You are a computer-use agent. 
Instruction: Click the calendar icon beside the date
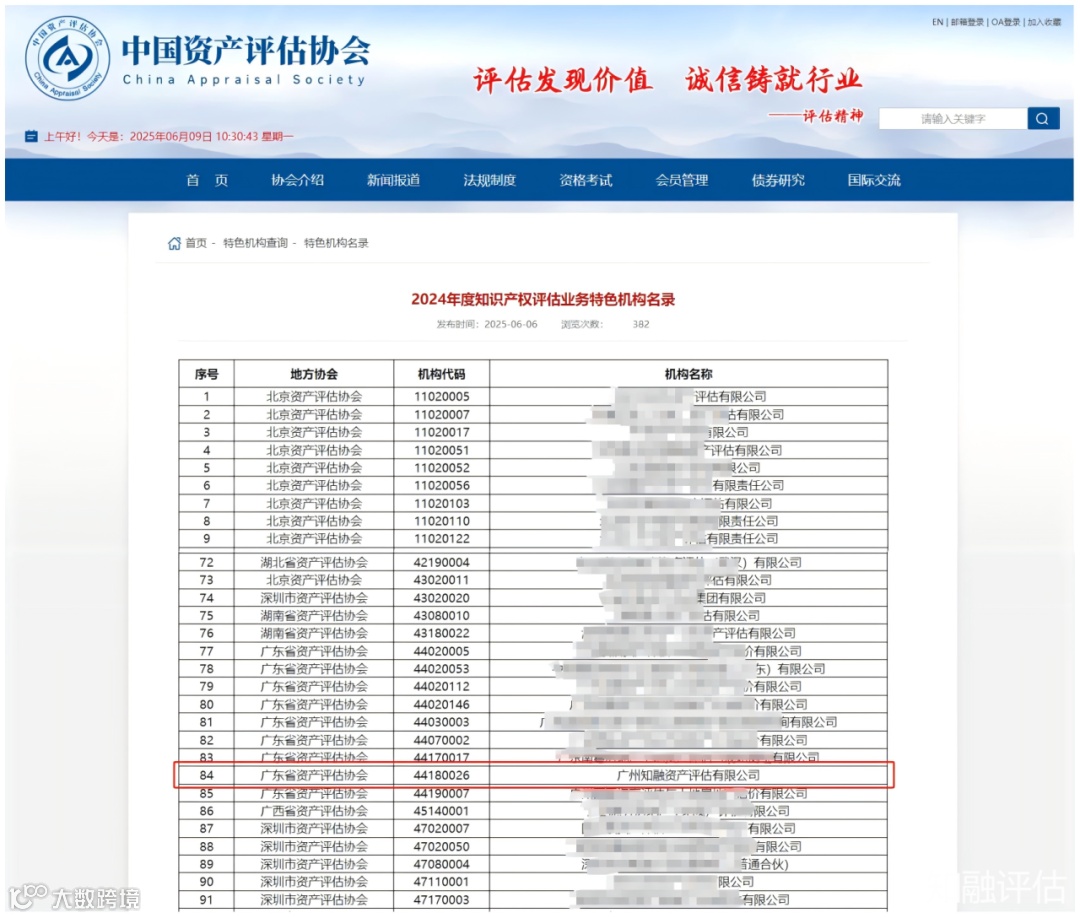[31, 136]
